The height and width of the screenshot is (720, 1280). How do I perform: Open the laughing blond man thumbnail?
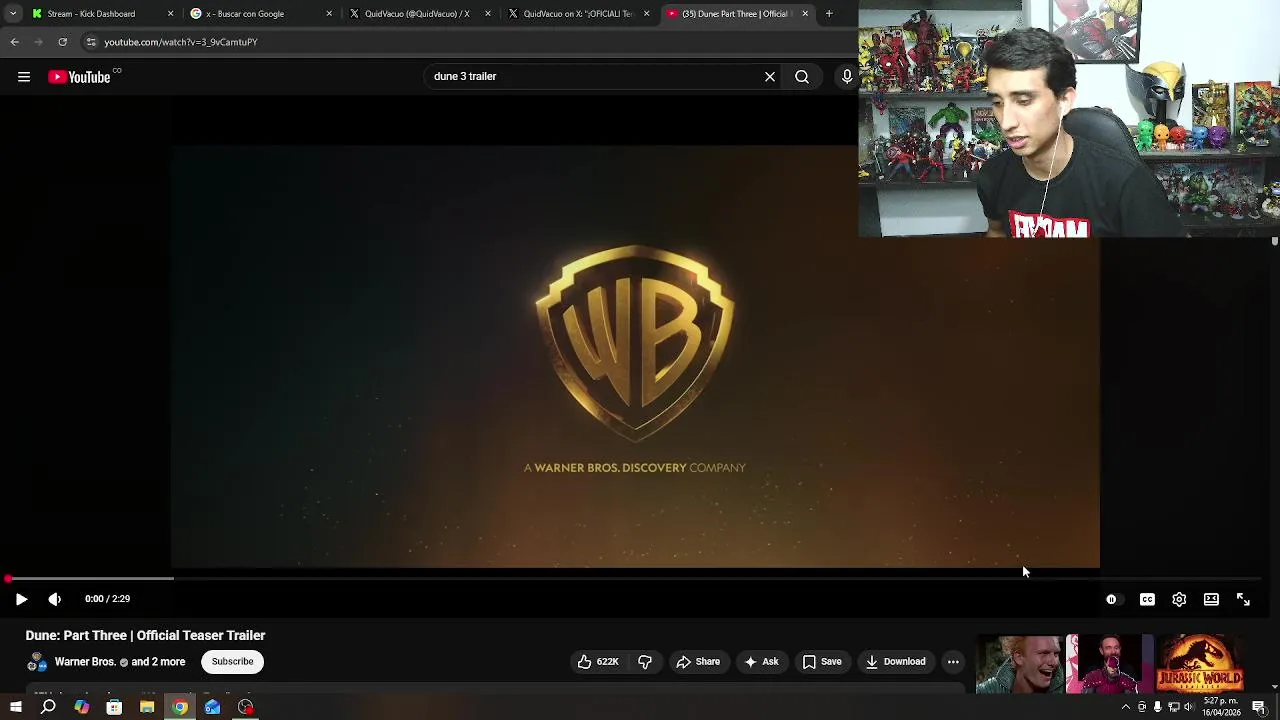(x=1019, y=664)
